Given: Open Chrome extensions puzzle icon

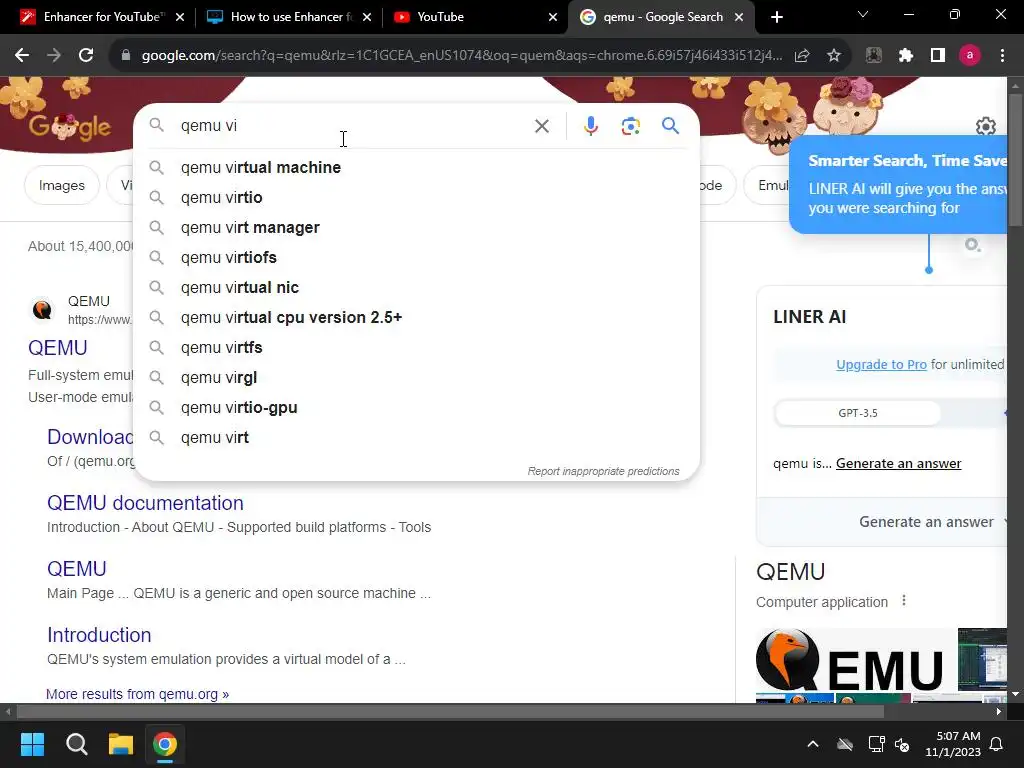Looking at the screenshot, I should [905, 56].
